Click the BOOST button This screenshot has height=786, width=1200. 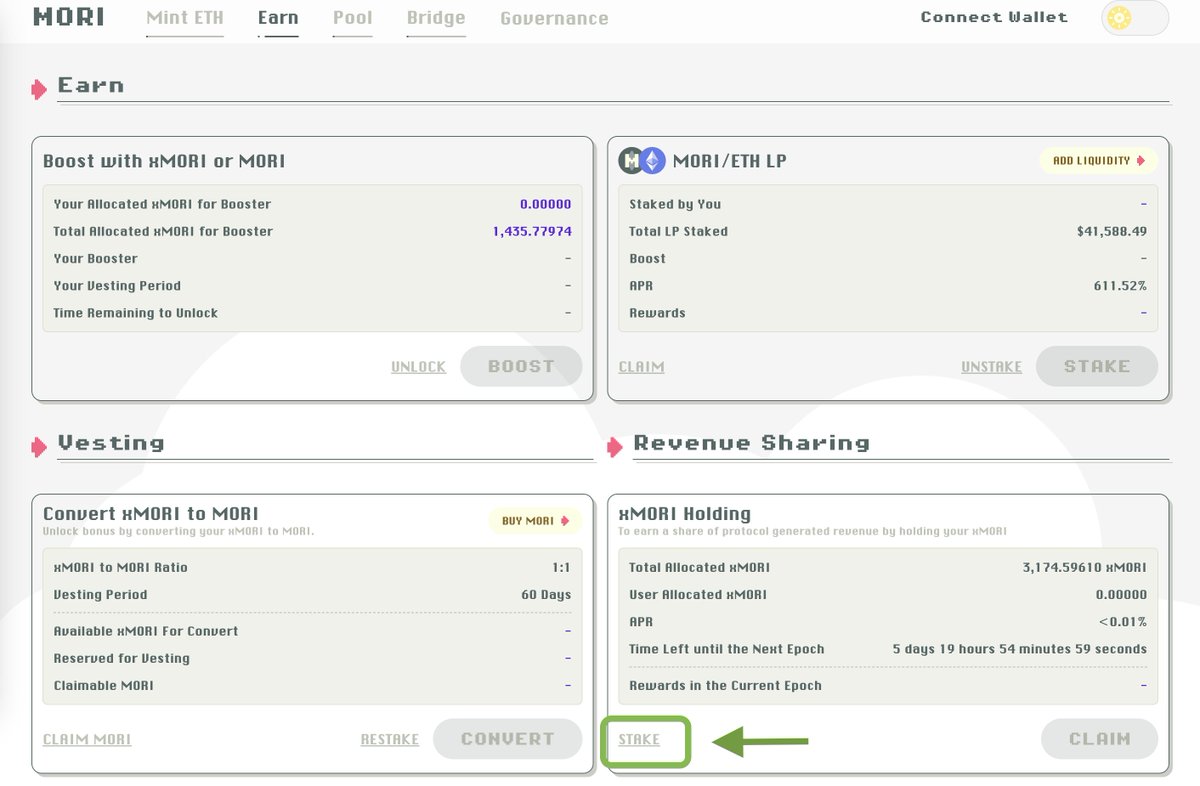click(x=521, y=366)
